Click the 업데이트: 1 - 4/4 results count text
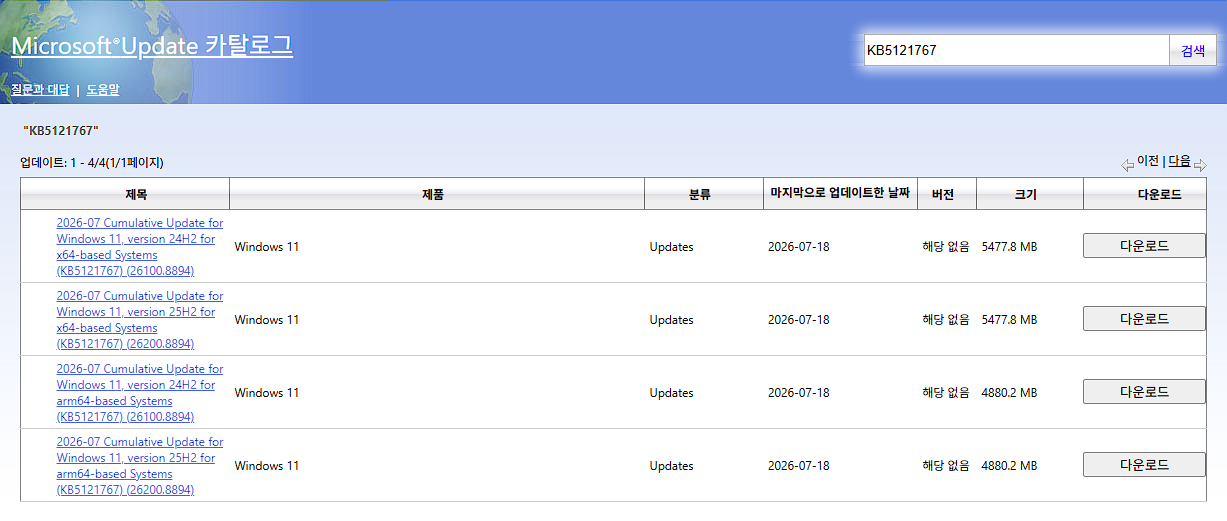Image resolution: width=1227 pixels, height=521 pixels. coord(92,162)
